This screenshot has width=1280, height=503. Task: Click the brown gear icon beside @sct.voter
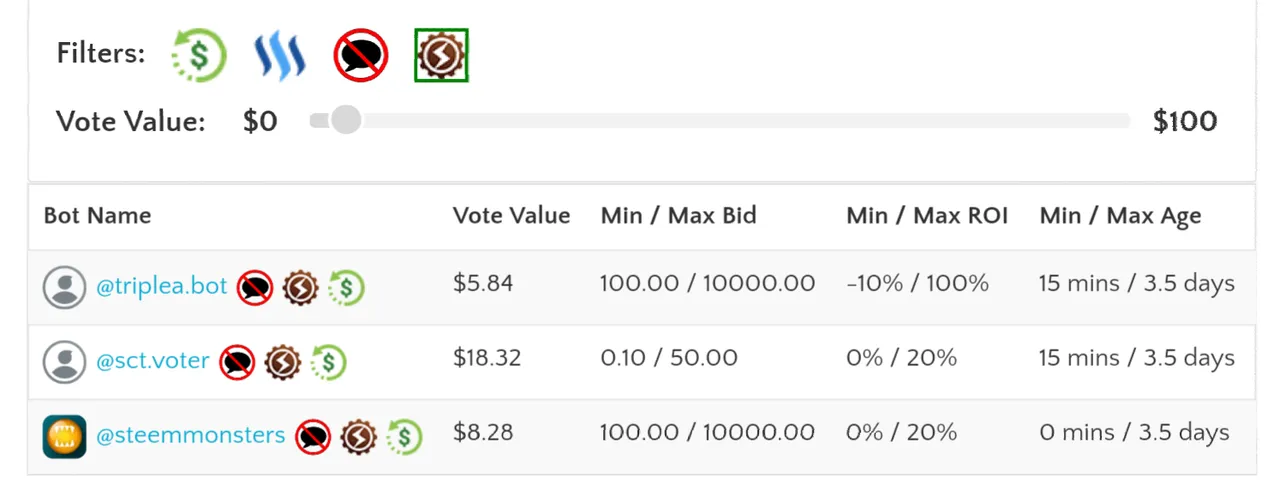point(282,362)
